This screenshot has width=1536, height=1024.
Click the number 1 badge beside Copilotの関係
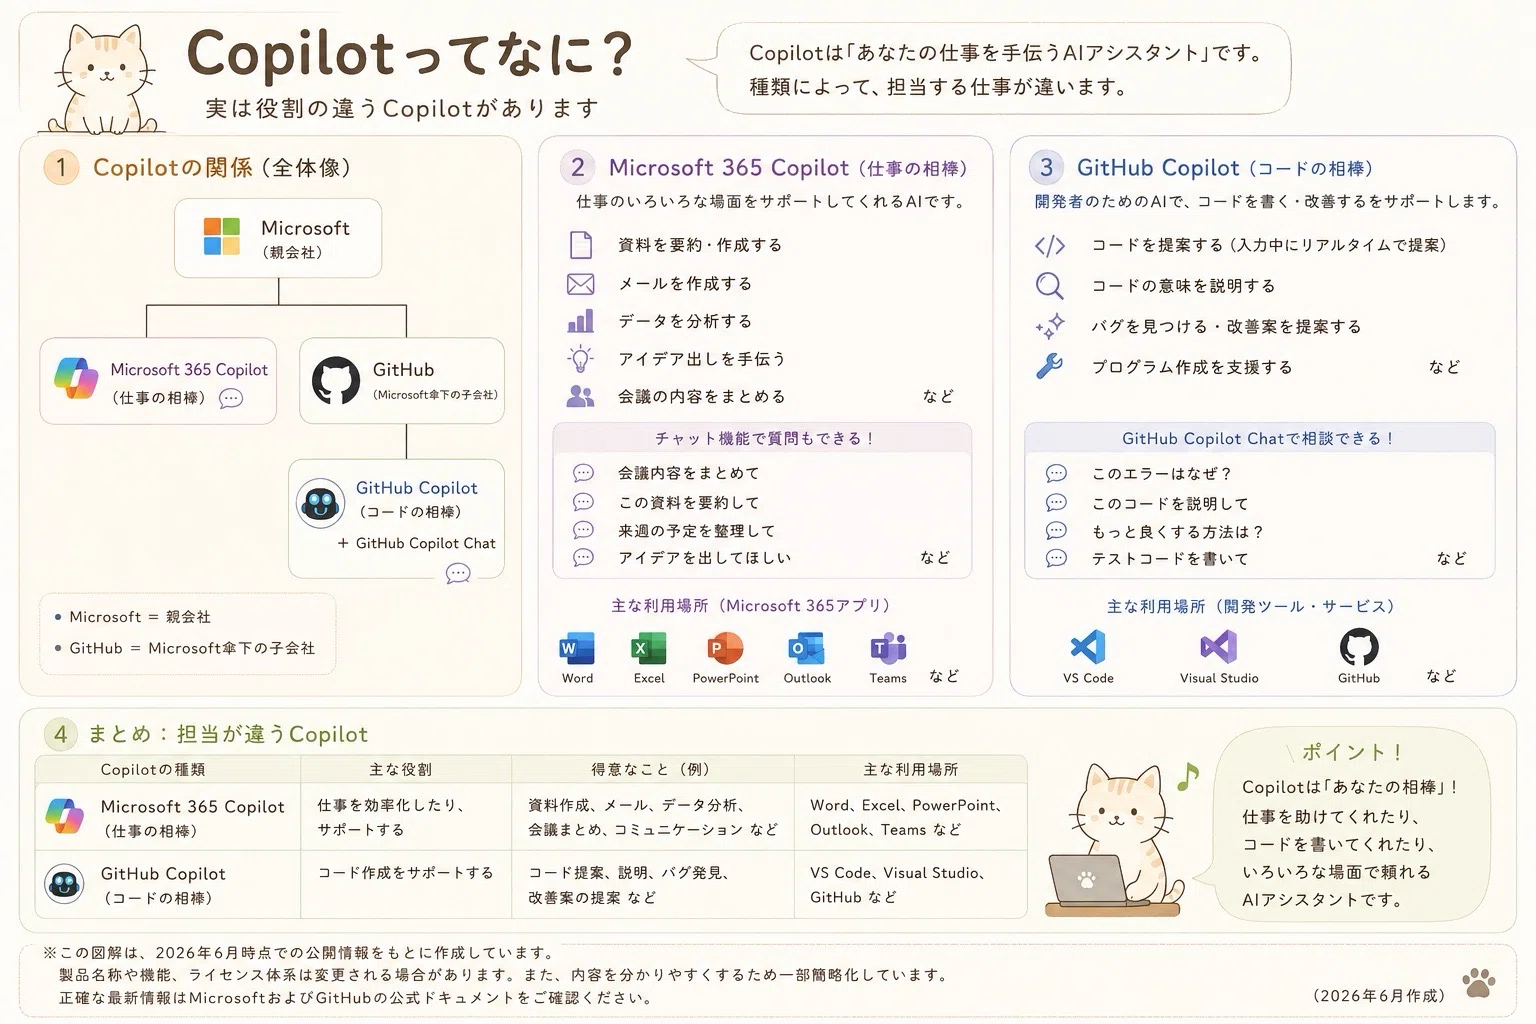[61, 167]
